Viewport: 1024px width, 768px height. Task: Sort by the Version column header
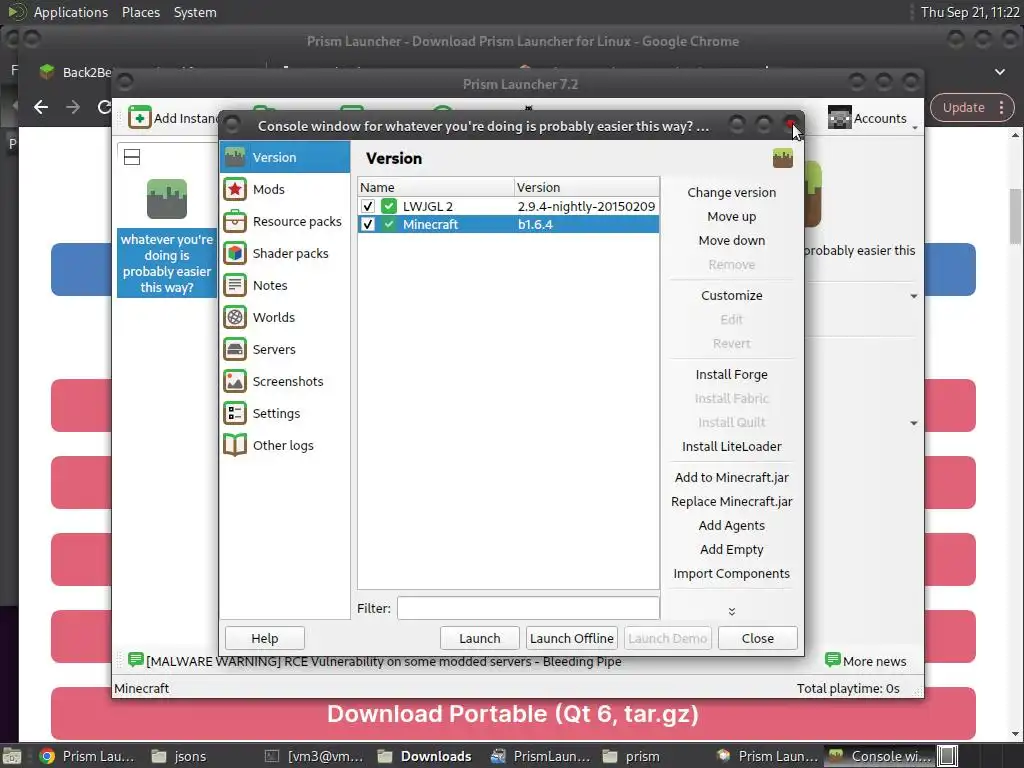click(x=586, y=187)
